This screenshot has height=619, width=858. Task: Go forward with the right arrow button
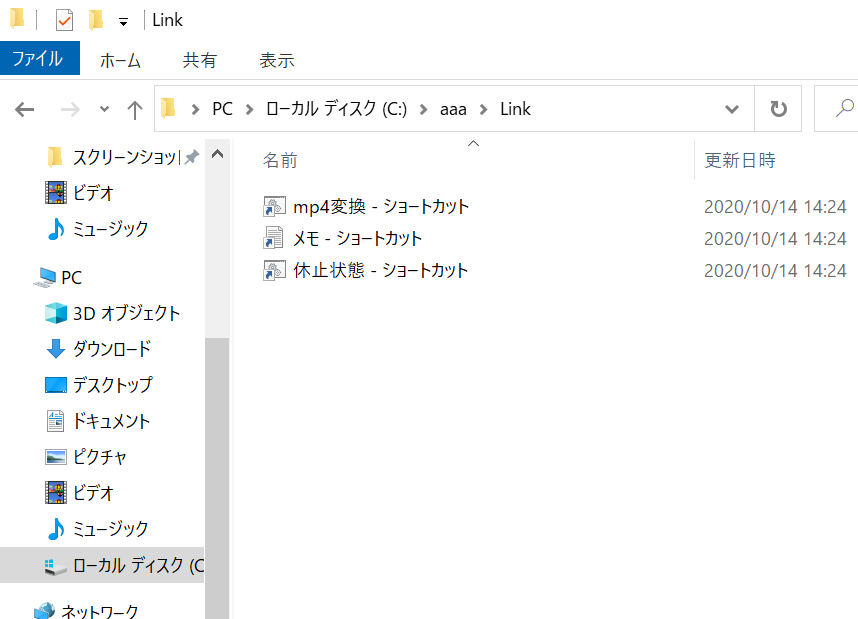[70, 109]
